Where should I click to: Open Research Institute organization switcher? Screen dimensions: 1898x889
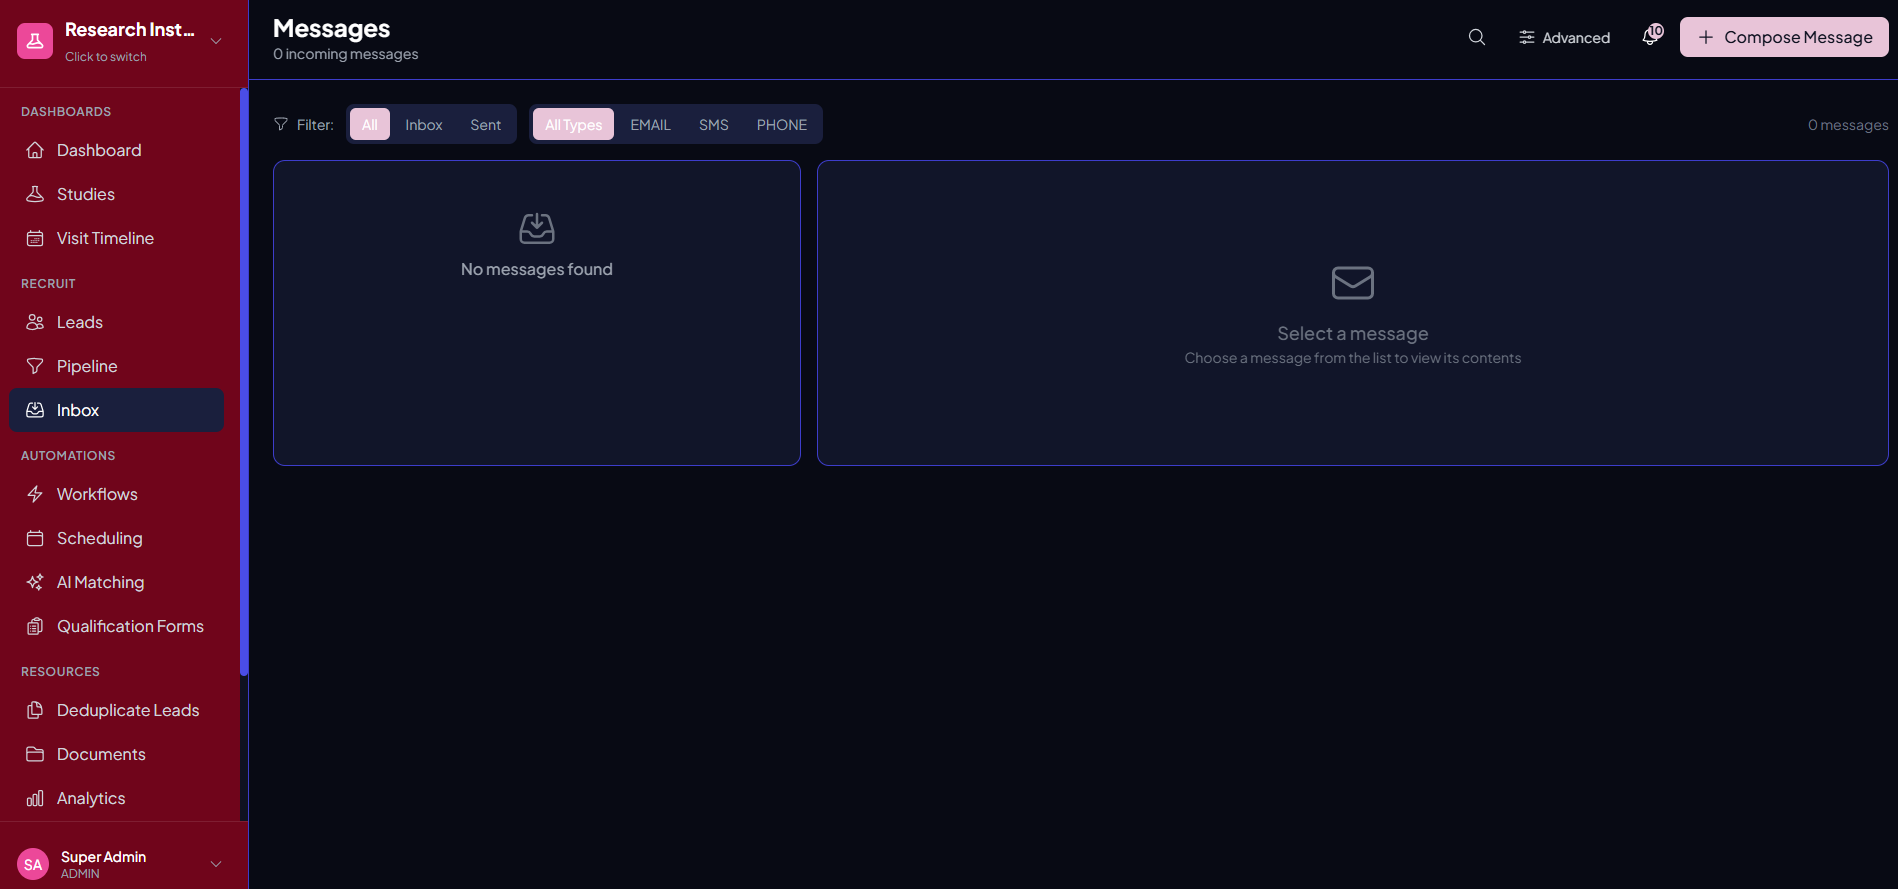tap(120, 41)
